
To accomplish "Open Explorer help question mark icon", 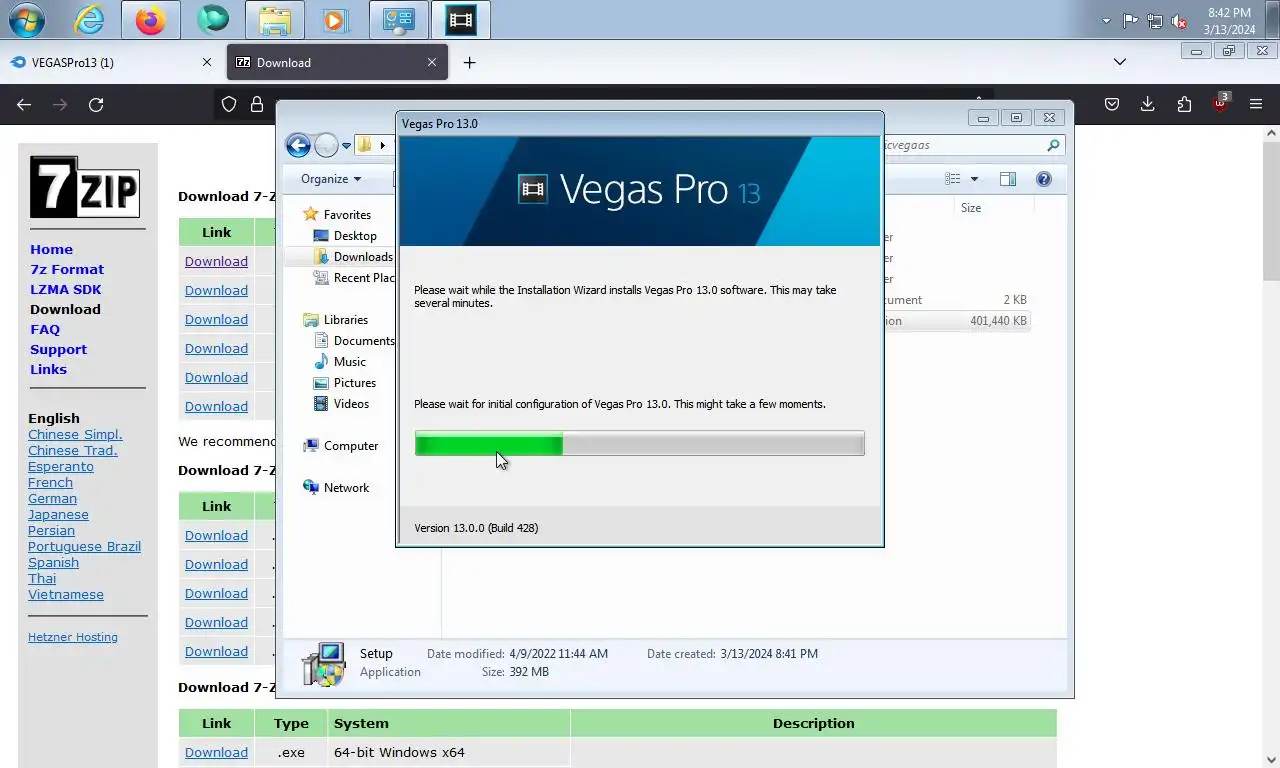I will coord(1044,179).
